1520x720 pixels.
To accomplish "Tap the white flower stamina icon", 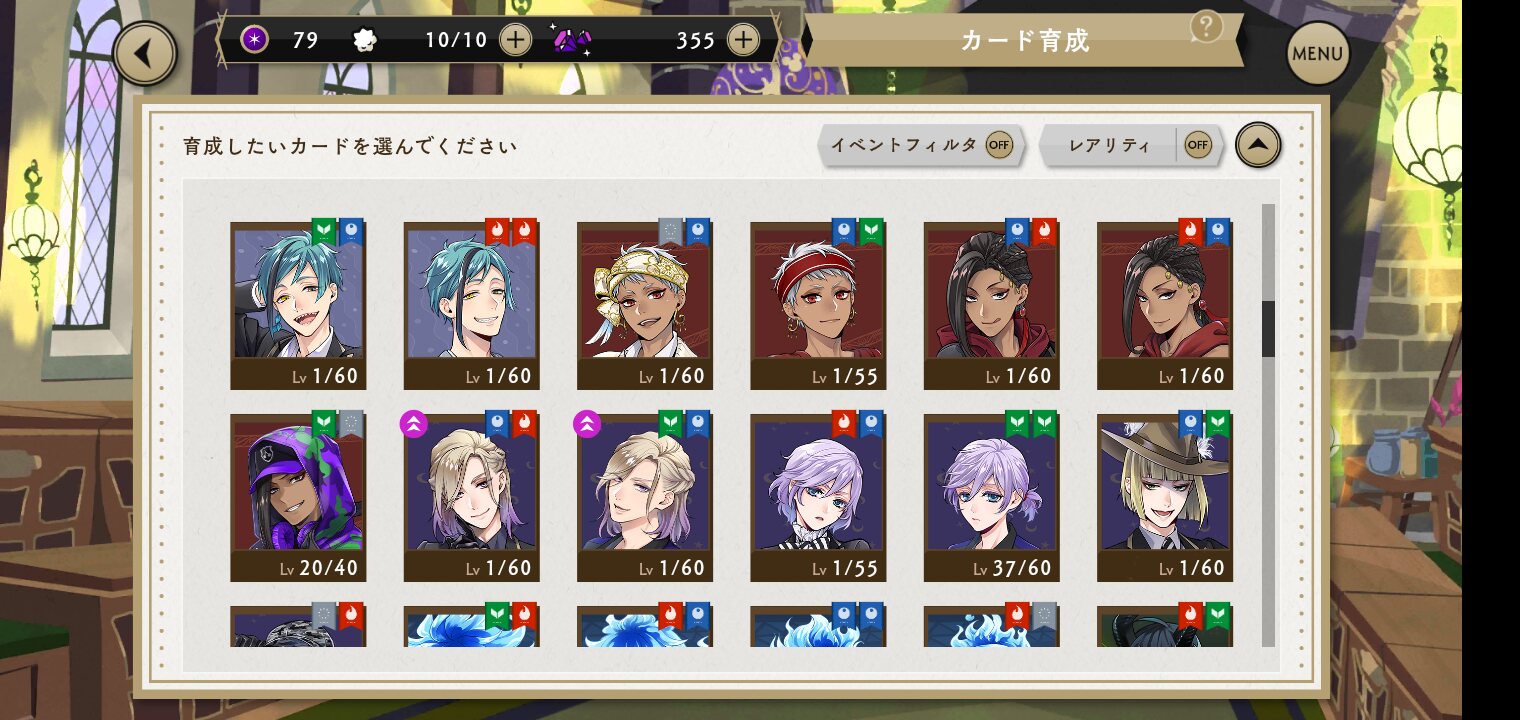I will [x=366, y=40].
